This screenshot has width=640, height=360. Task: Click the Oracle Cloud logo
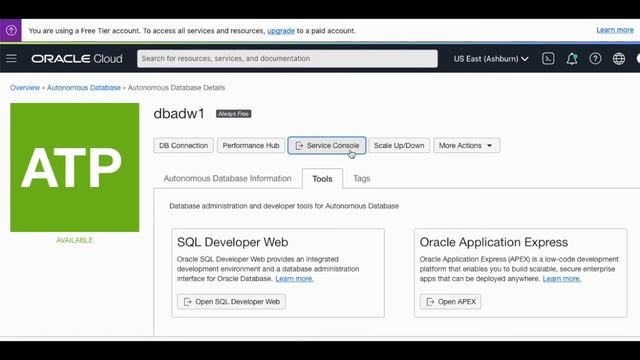(x=77, y=59)
